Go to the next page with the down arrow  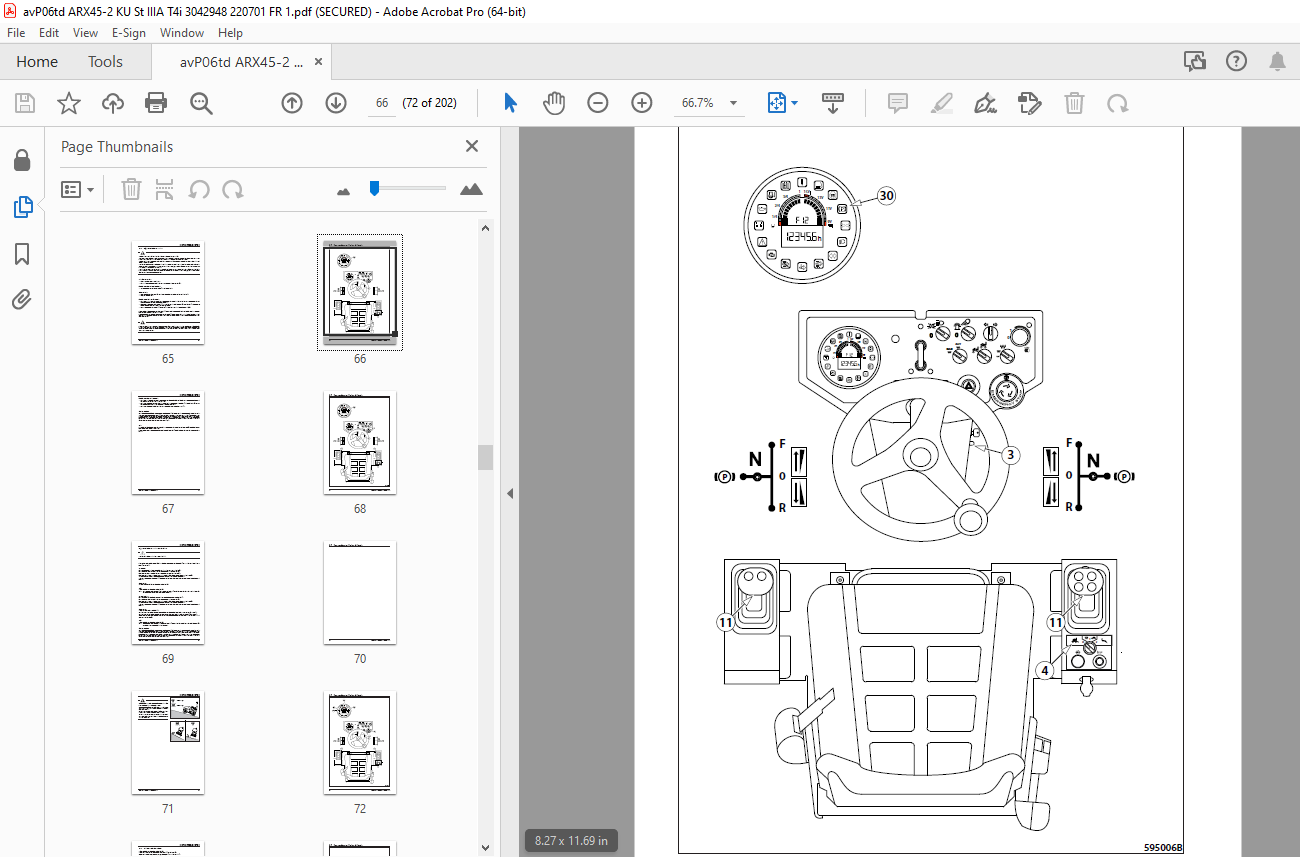(x=336, y=103)
